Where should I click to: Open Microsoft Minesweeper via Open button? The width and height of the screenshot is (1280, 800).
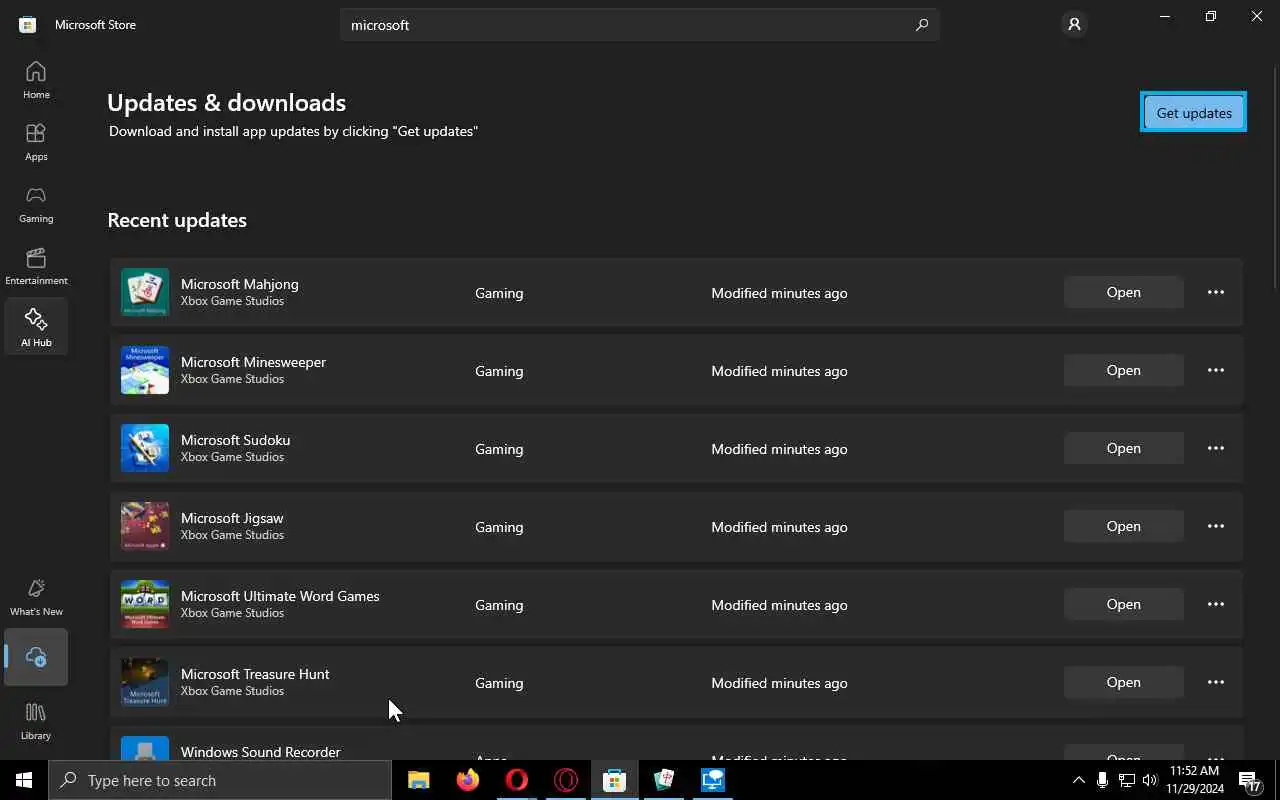coord(1123,370)
